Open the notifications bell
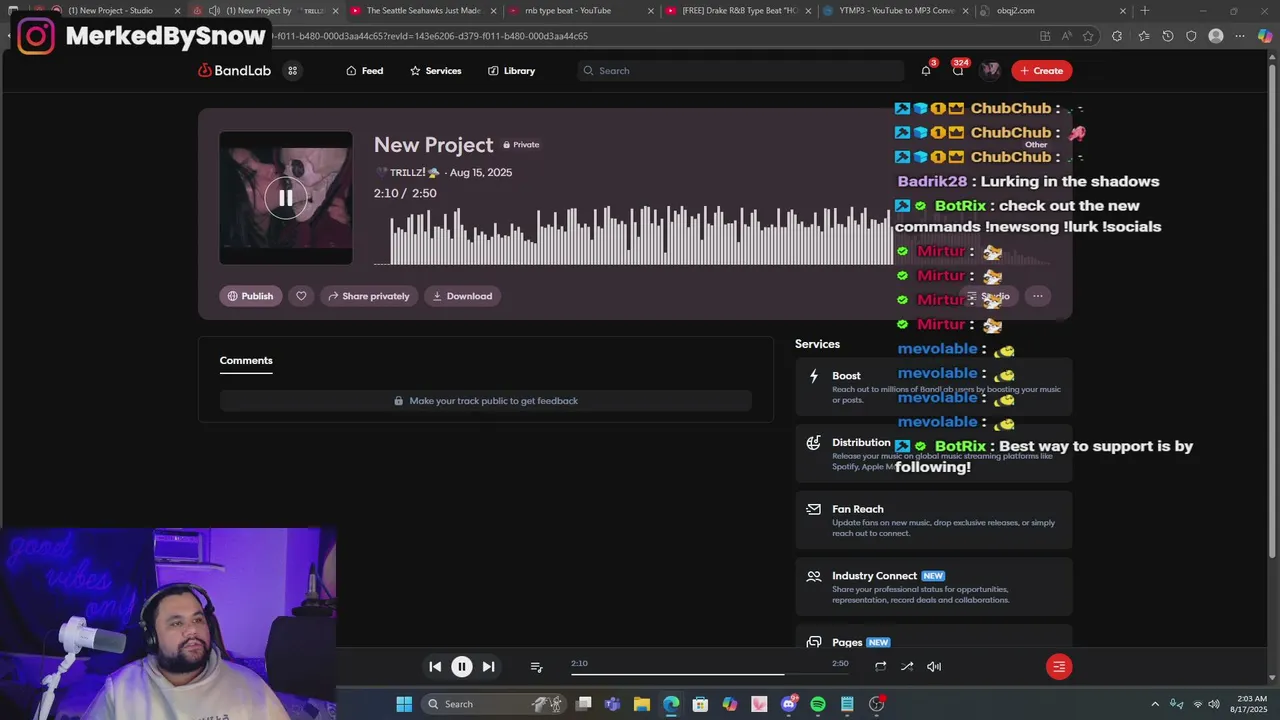Image resolution: width=1280 pixels, height=720 pixels. (x=926, y=71)
